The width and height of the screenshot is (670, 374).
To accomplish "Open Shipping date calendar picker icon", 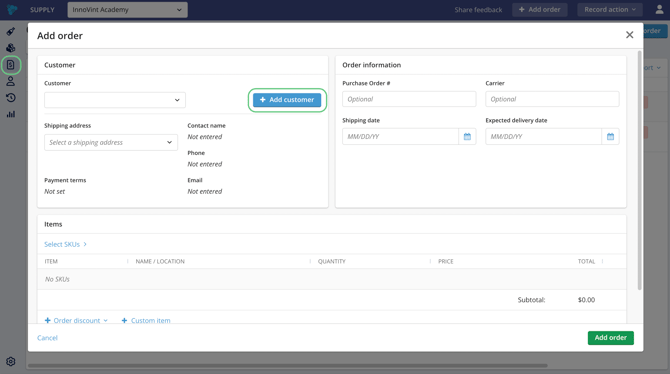I will tap(467, 137).
